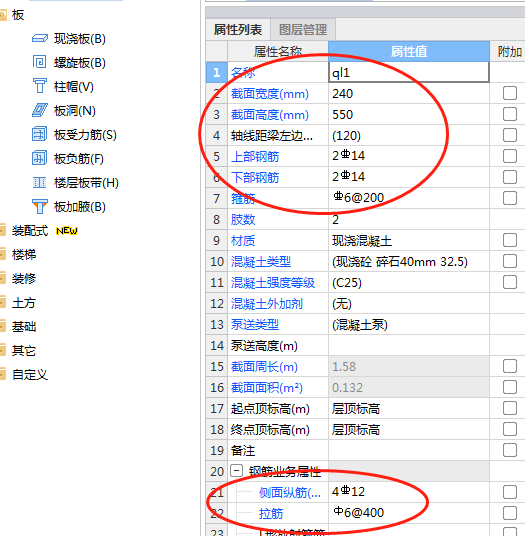Tick the 附加 checkbox for 拉筋
The image size is (525, 536).
[x=510, y=513]
